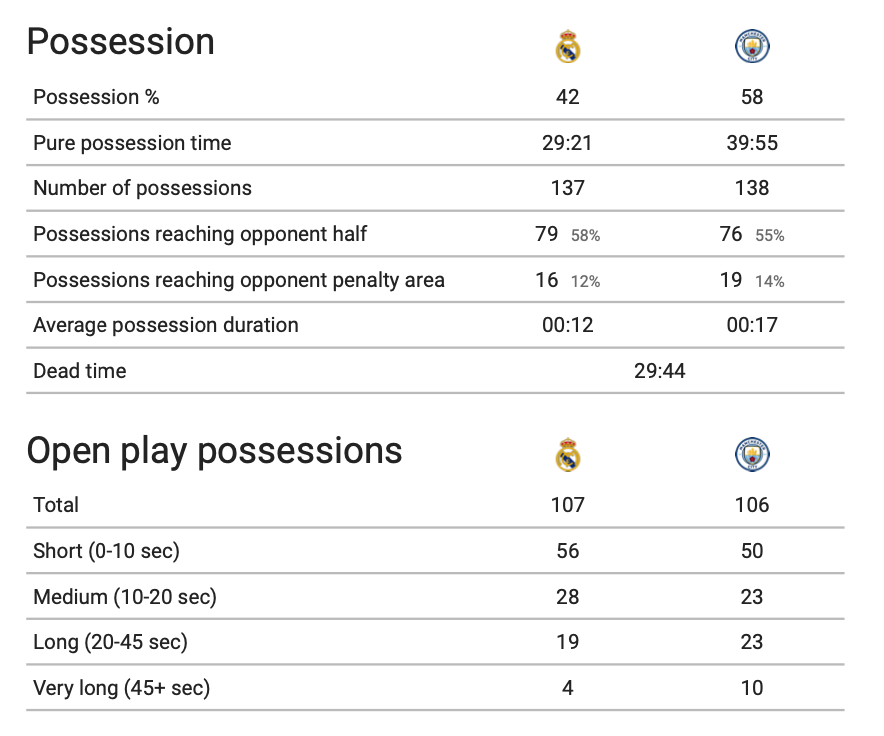884x736 pixels.
Task: Click Manchester City crest in Possession header
Action: pos(752,46)
